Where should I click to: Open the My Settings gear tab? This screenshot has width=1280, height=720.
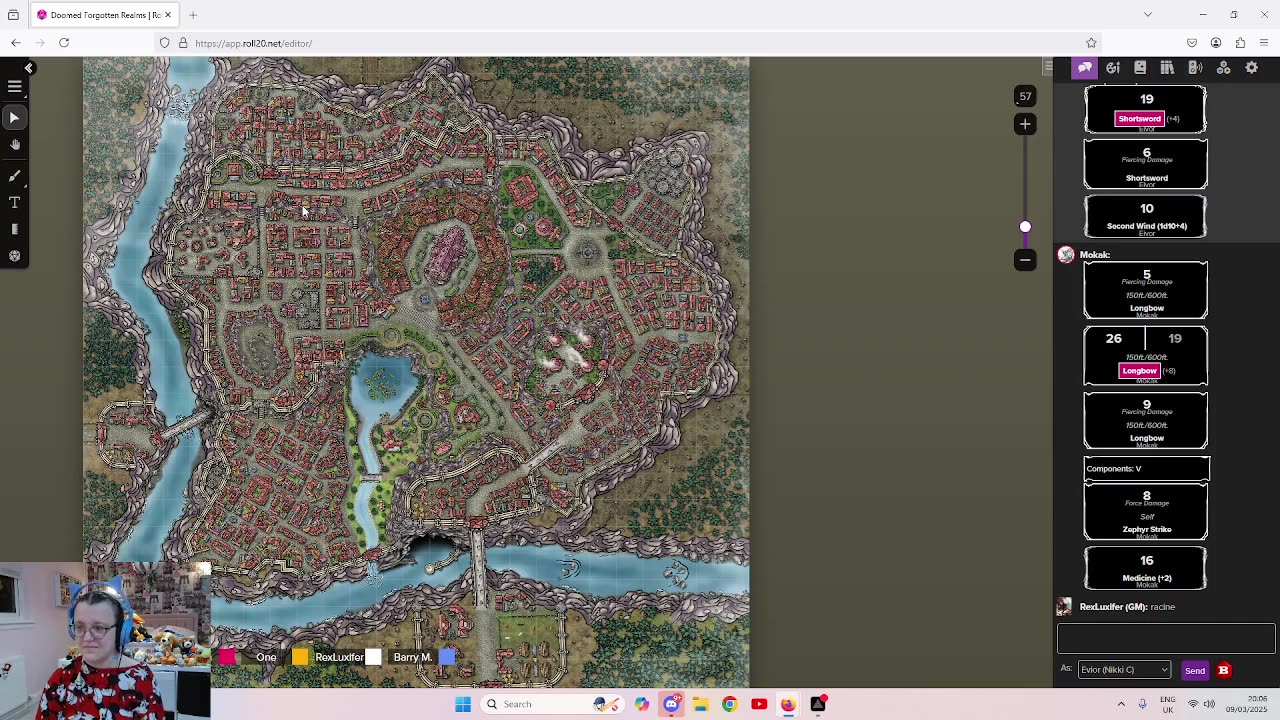point(1251,68)
